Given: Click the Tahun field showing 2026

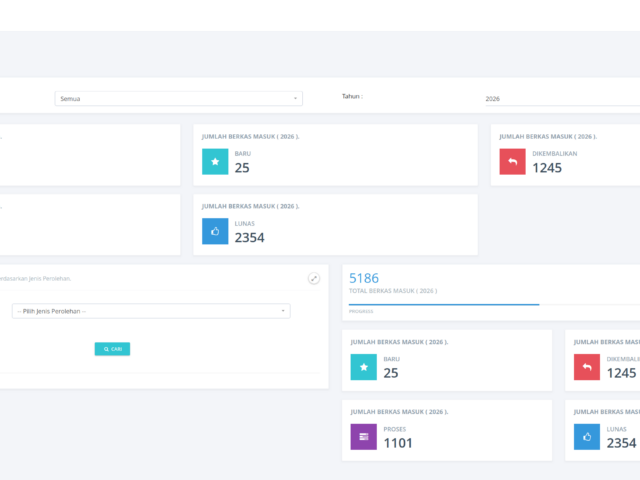Looking at the screenshot, I should coord(562,99).
